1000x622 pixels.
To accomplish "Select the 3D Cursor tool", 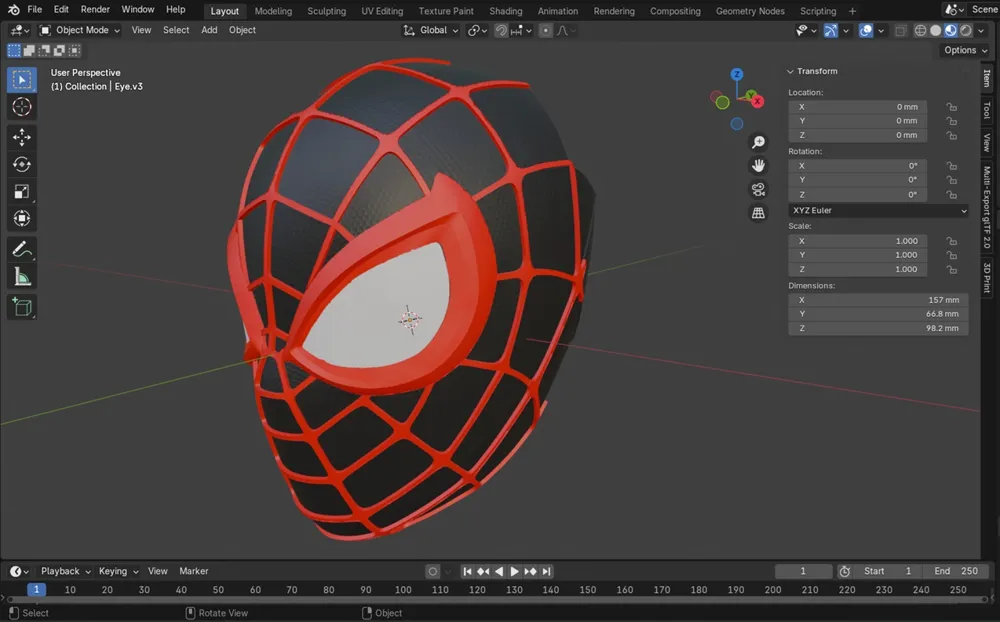I will (22, 107).
